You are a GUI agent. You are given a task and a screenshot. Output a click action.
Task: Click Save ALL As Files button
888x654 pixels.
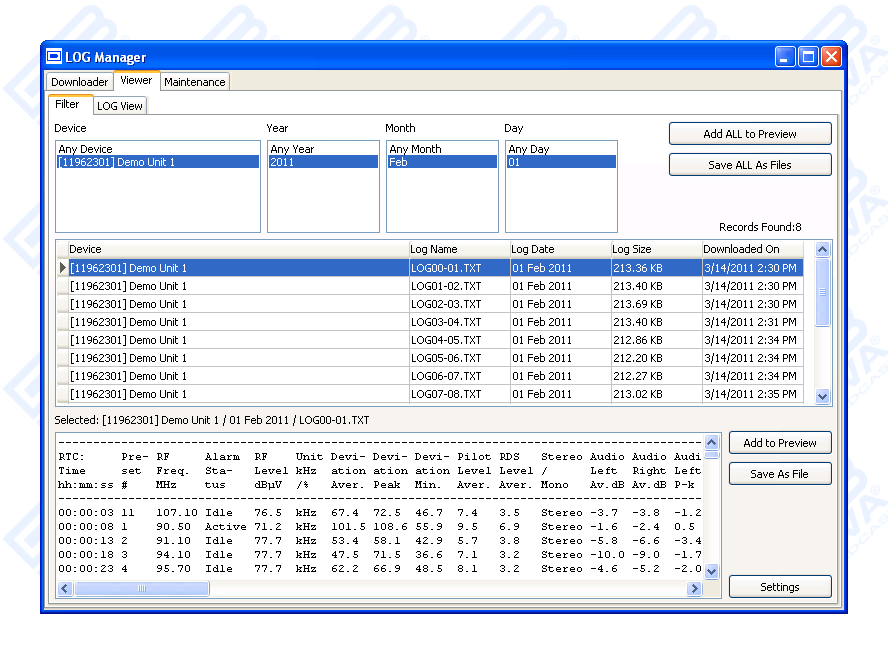pyautogui.click(x=749, y=165)
